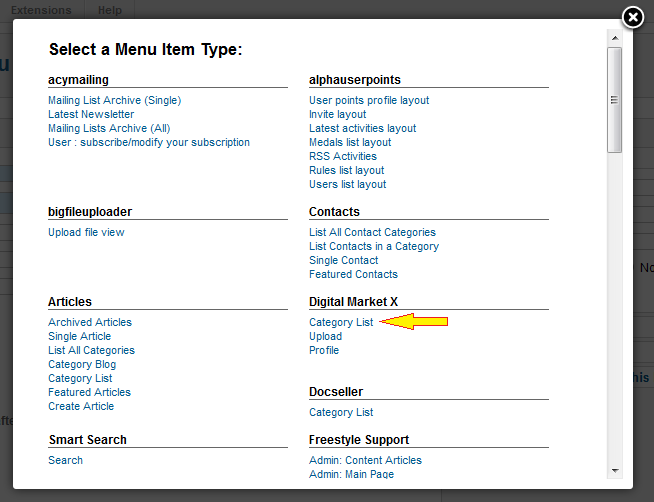Select Admin: Content Articles
Image resolution: width=654 pixels, height=502 pixels.
tap(365, 460)
